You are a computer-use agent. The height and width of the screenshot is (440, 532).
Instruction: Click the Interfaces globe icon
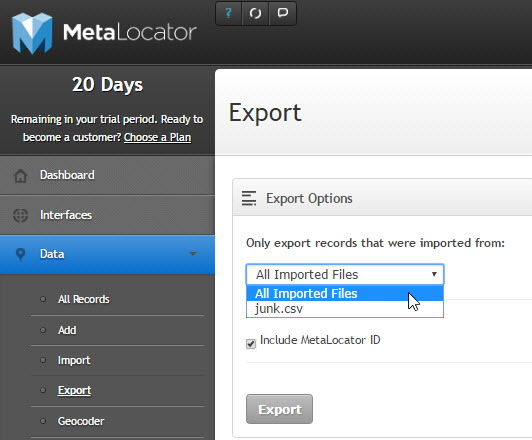click(20, 215)
